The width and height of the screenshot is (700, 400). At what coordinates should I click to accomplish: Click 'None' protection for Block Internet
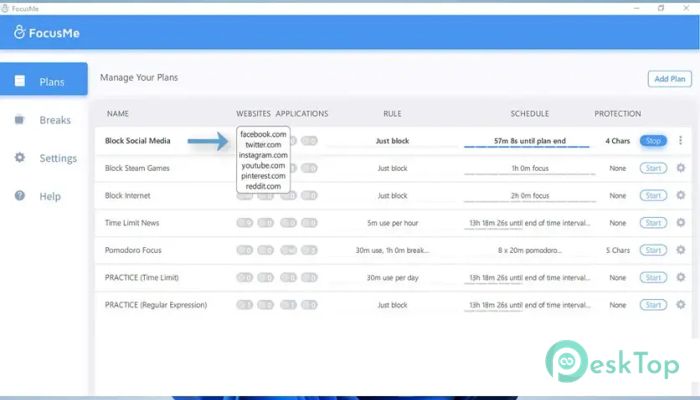617,196
